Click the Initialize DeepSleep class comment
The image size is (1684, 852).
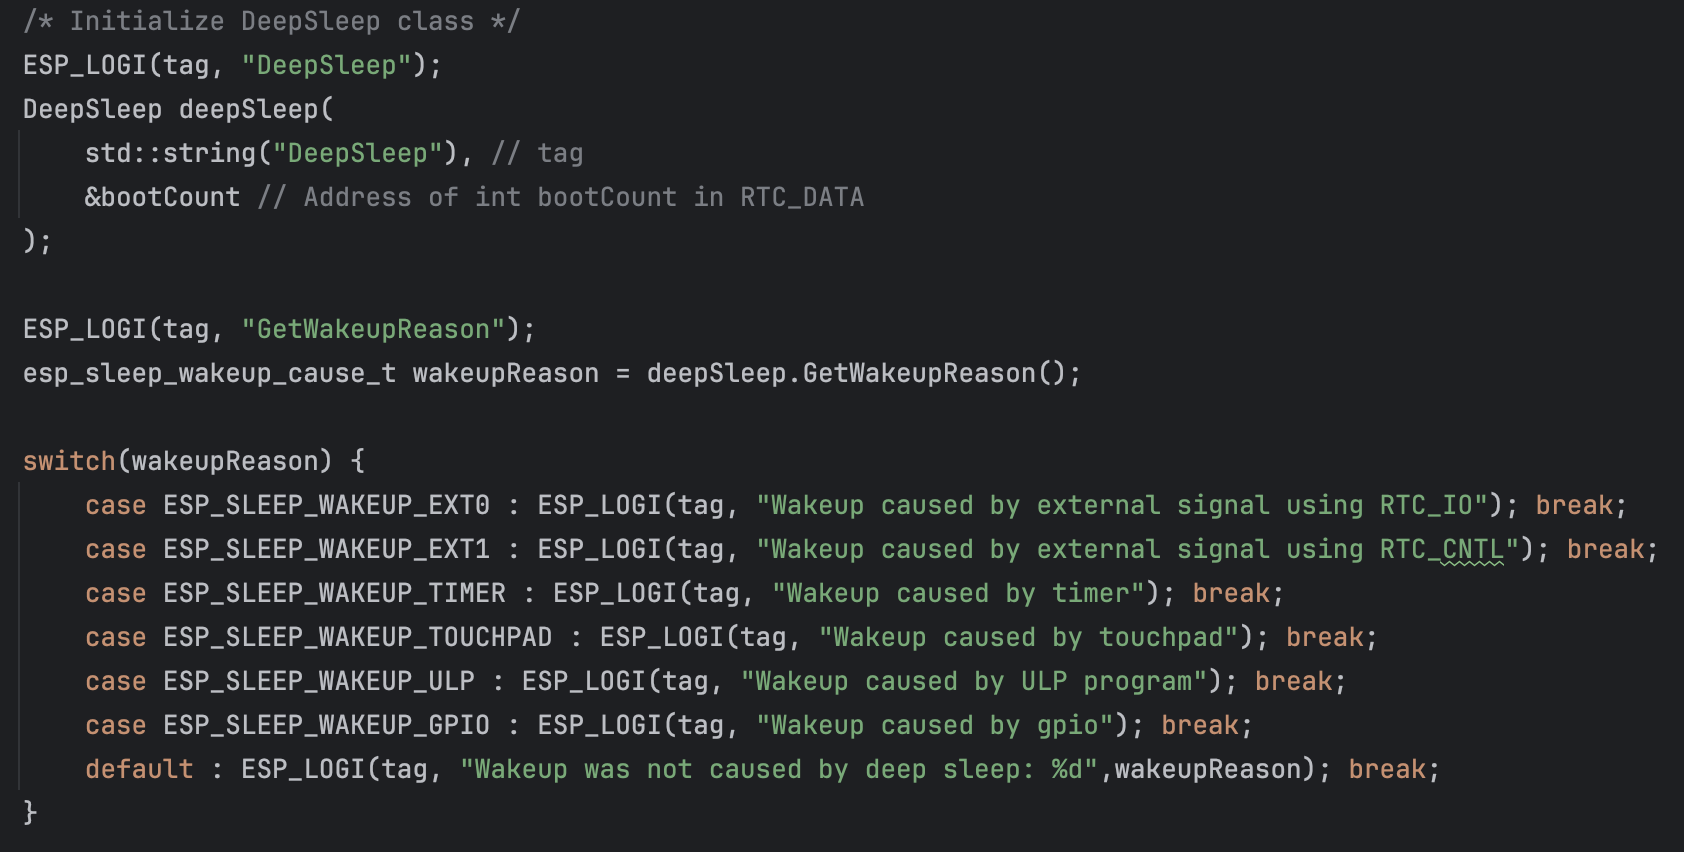tap(271, 21)
